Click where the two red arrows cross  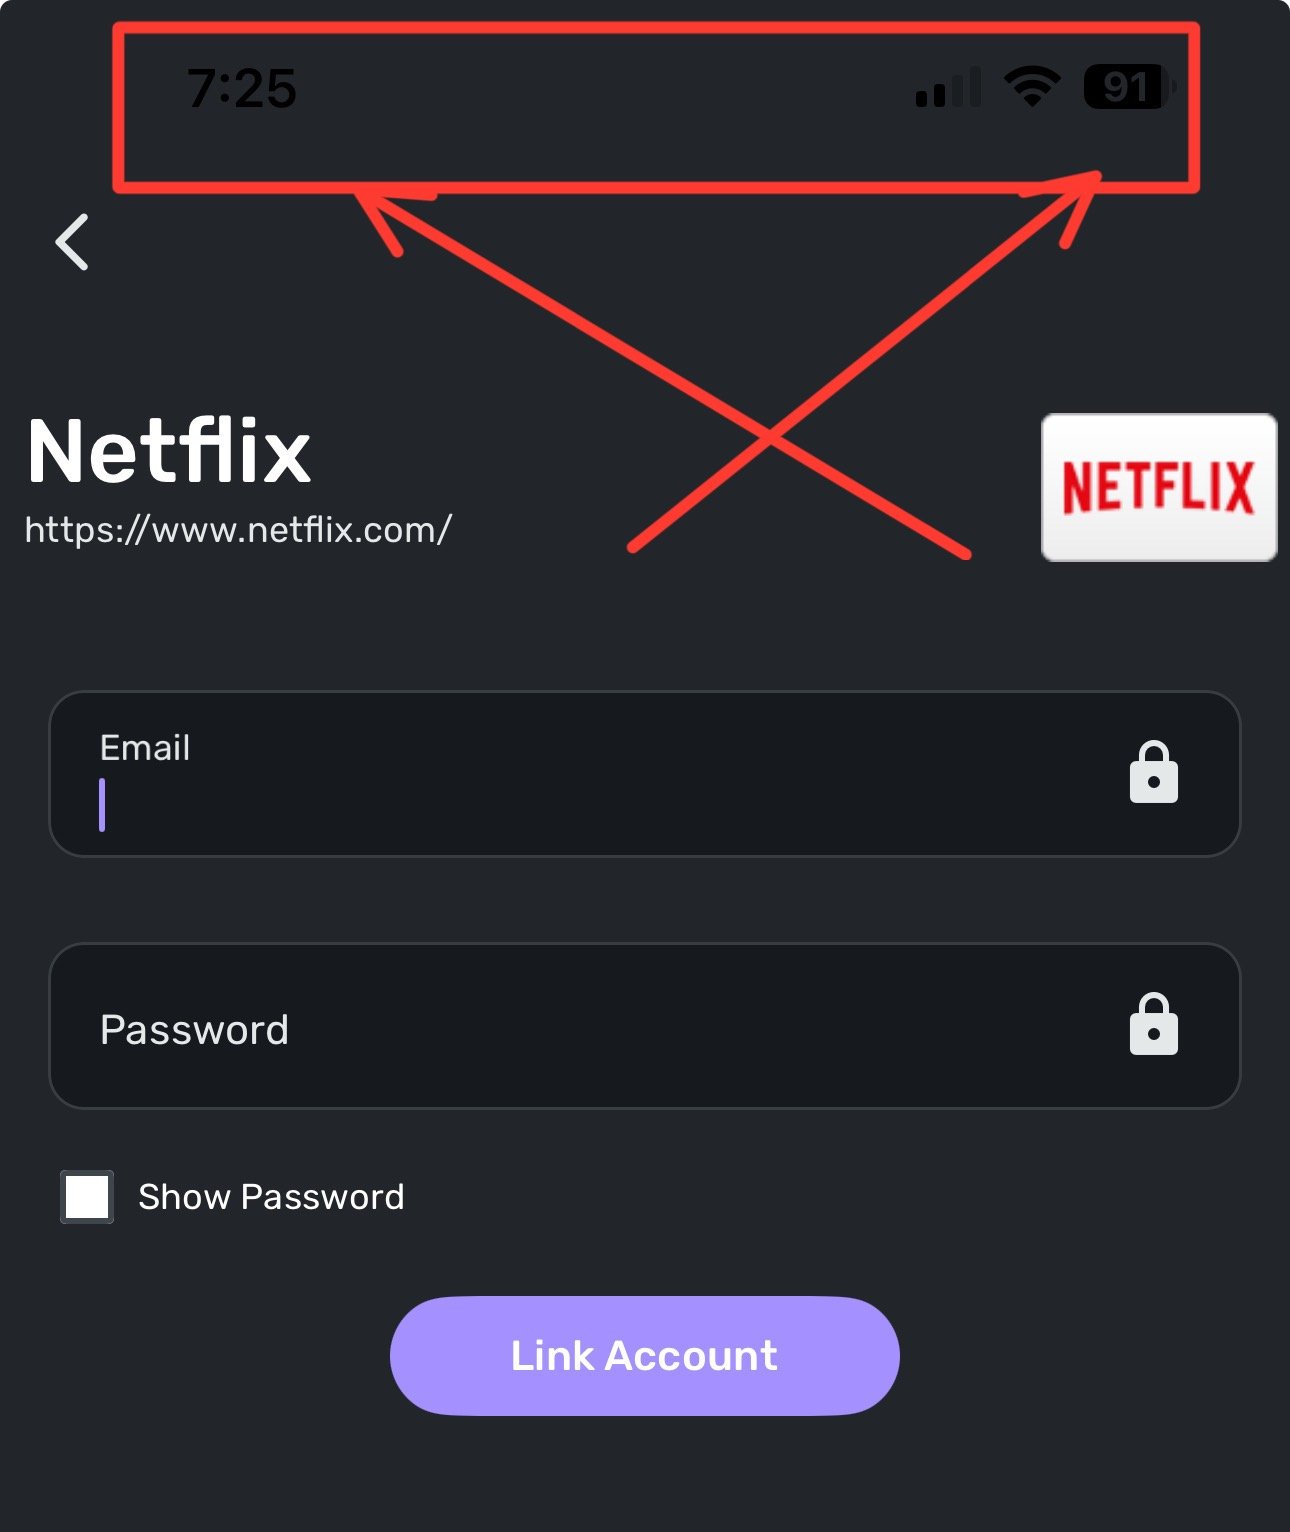(770, 436)
